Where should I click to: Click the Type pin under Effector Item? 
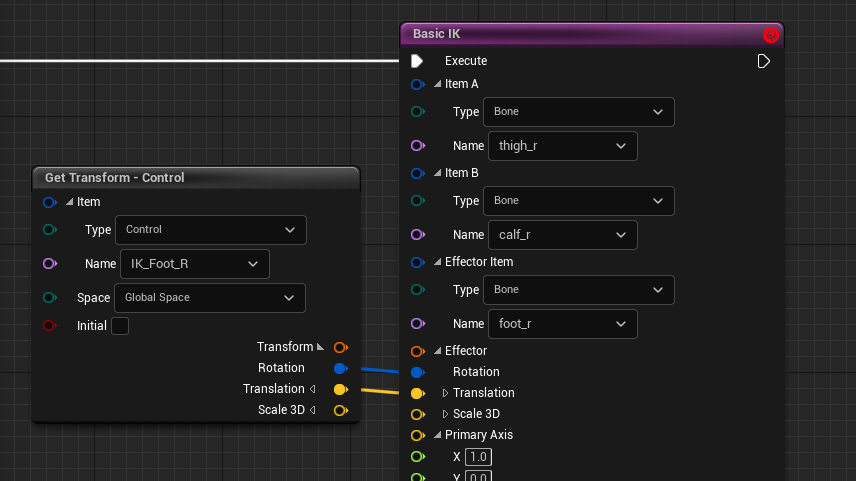(418, 290)
